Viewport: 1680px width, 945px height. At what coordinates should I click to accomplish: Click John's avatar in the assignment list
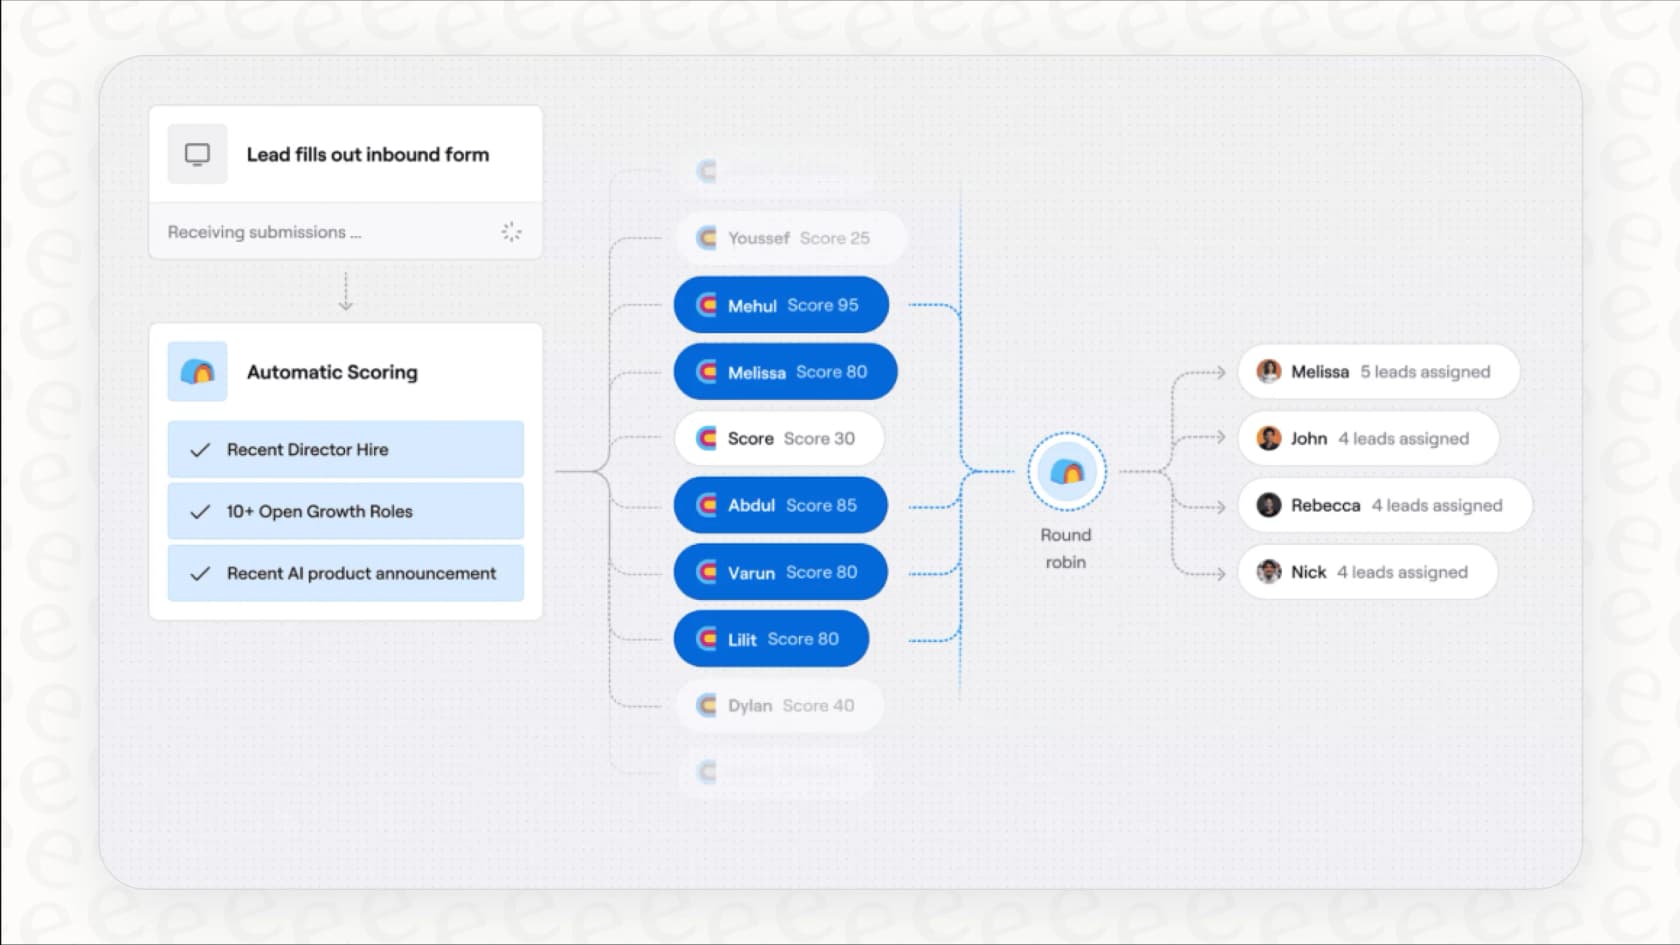1269,438
